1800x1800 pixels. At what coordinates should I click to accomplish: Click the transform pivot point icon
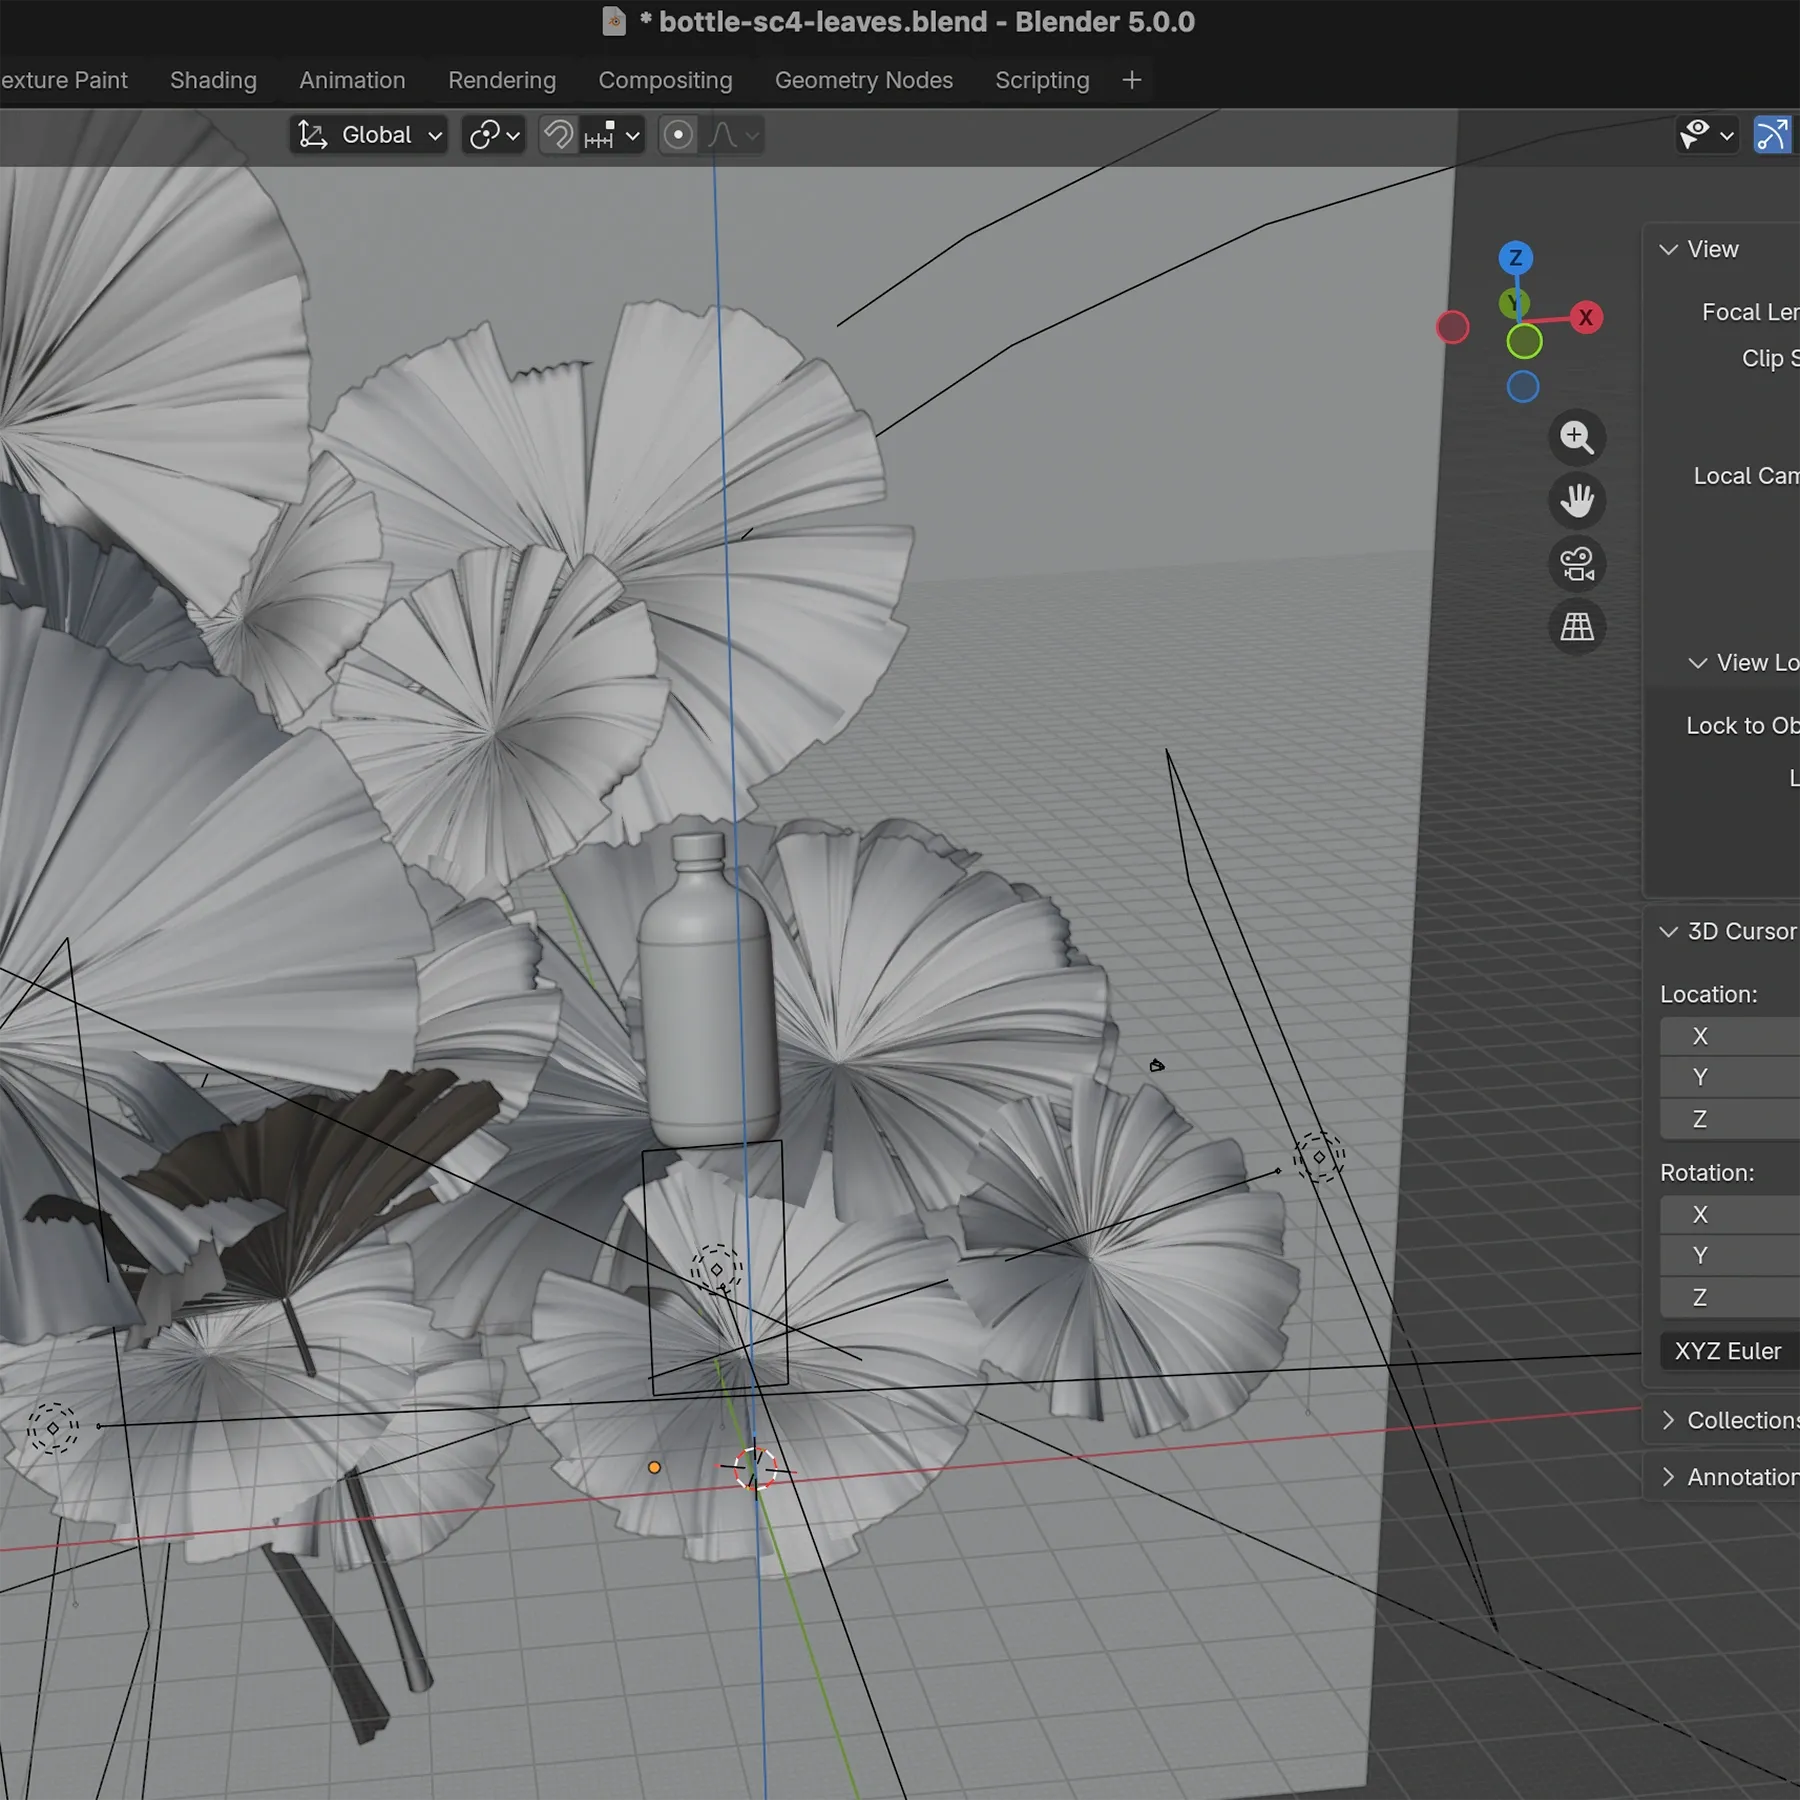point(487,135)
